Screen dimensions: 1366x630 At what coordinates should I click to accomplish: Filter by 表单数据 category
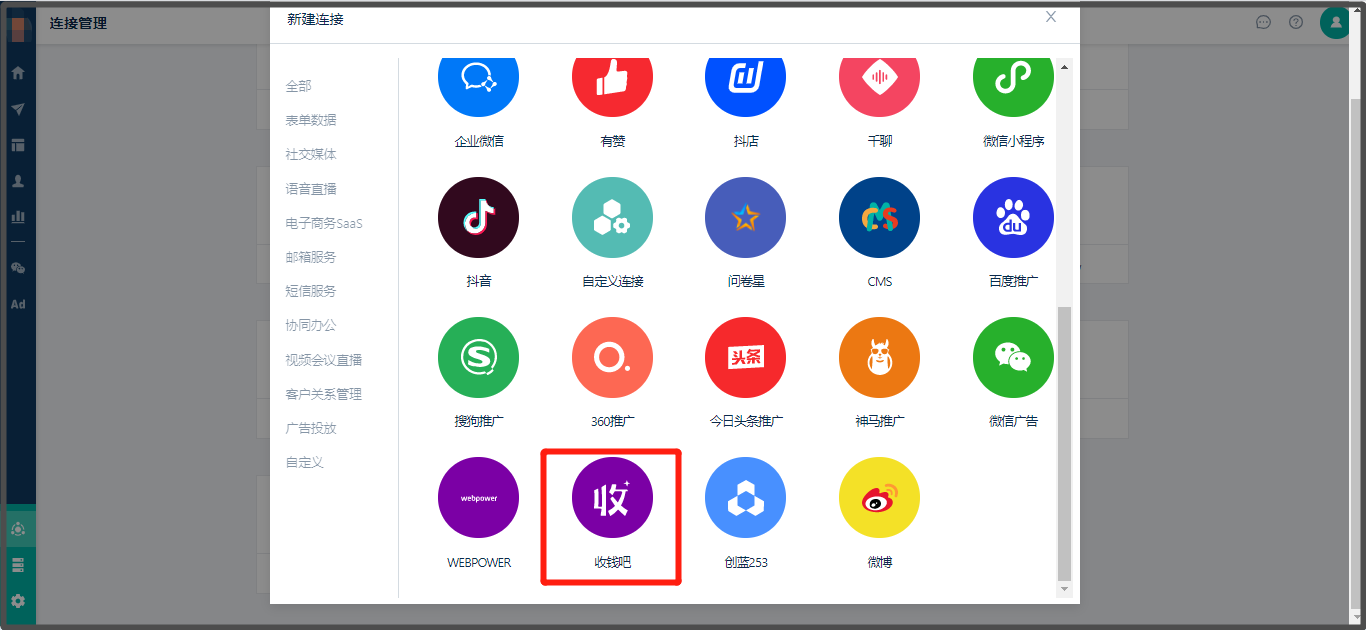tap(311, 120)
